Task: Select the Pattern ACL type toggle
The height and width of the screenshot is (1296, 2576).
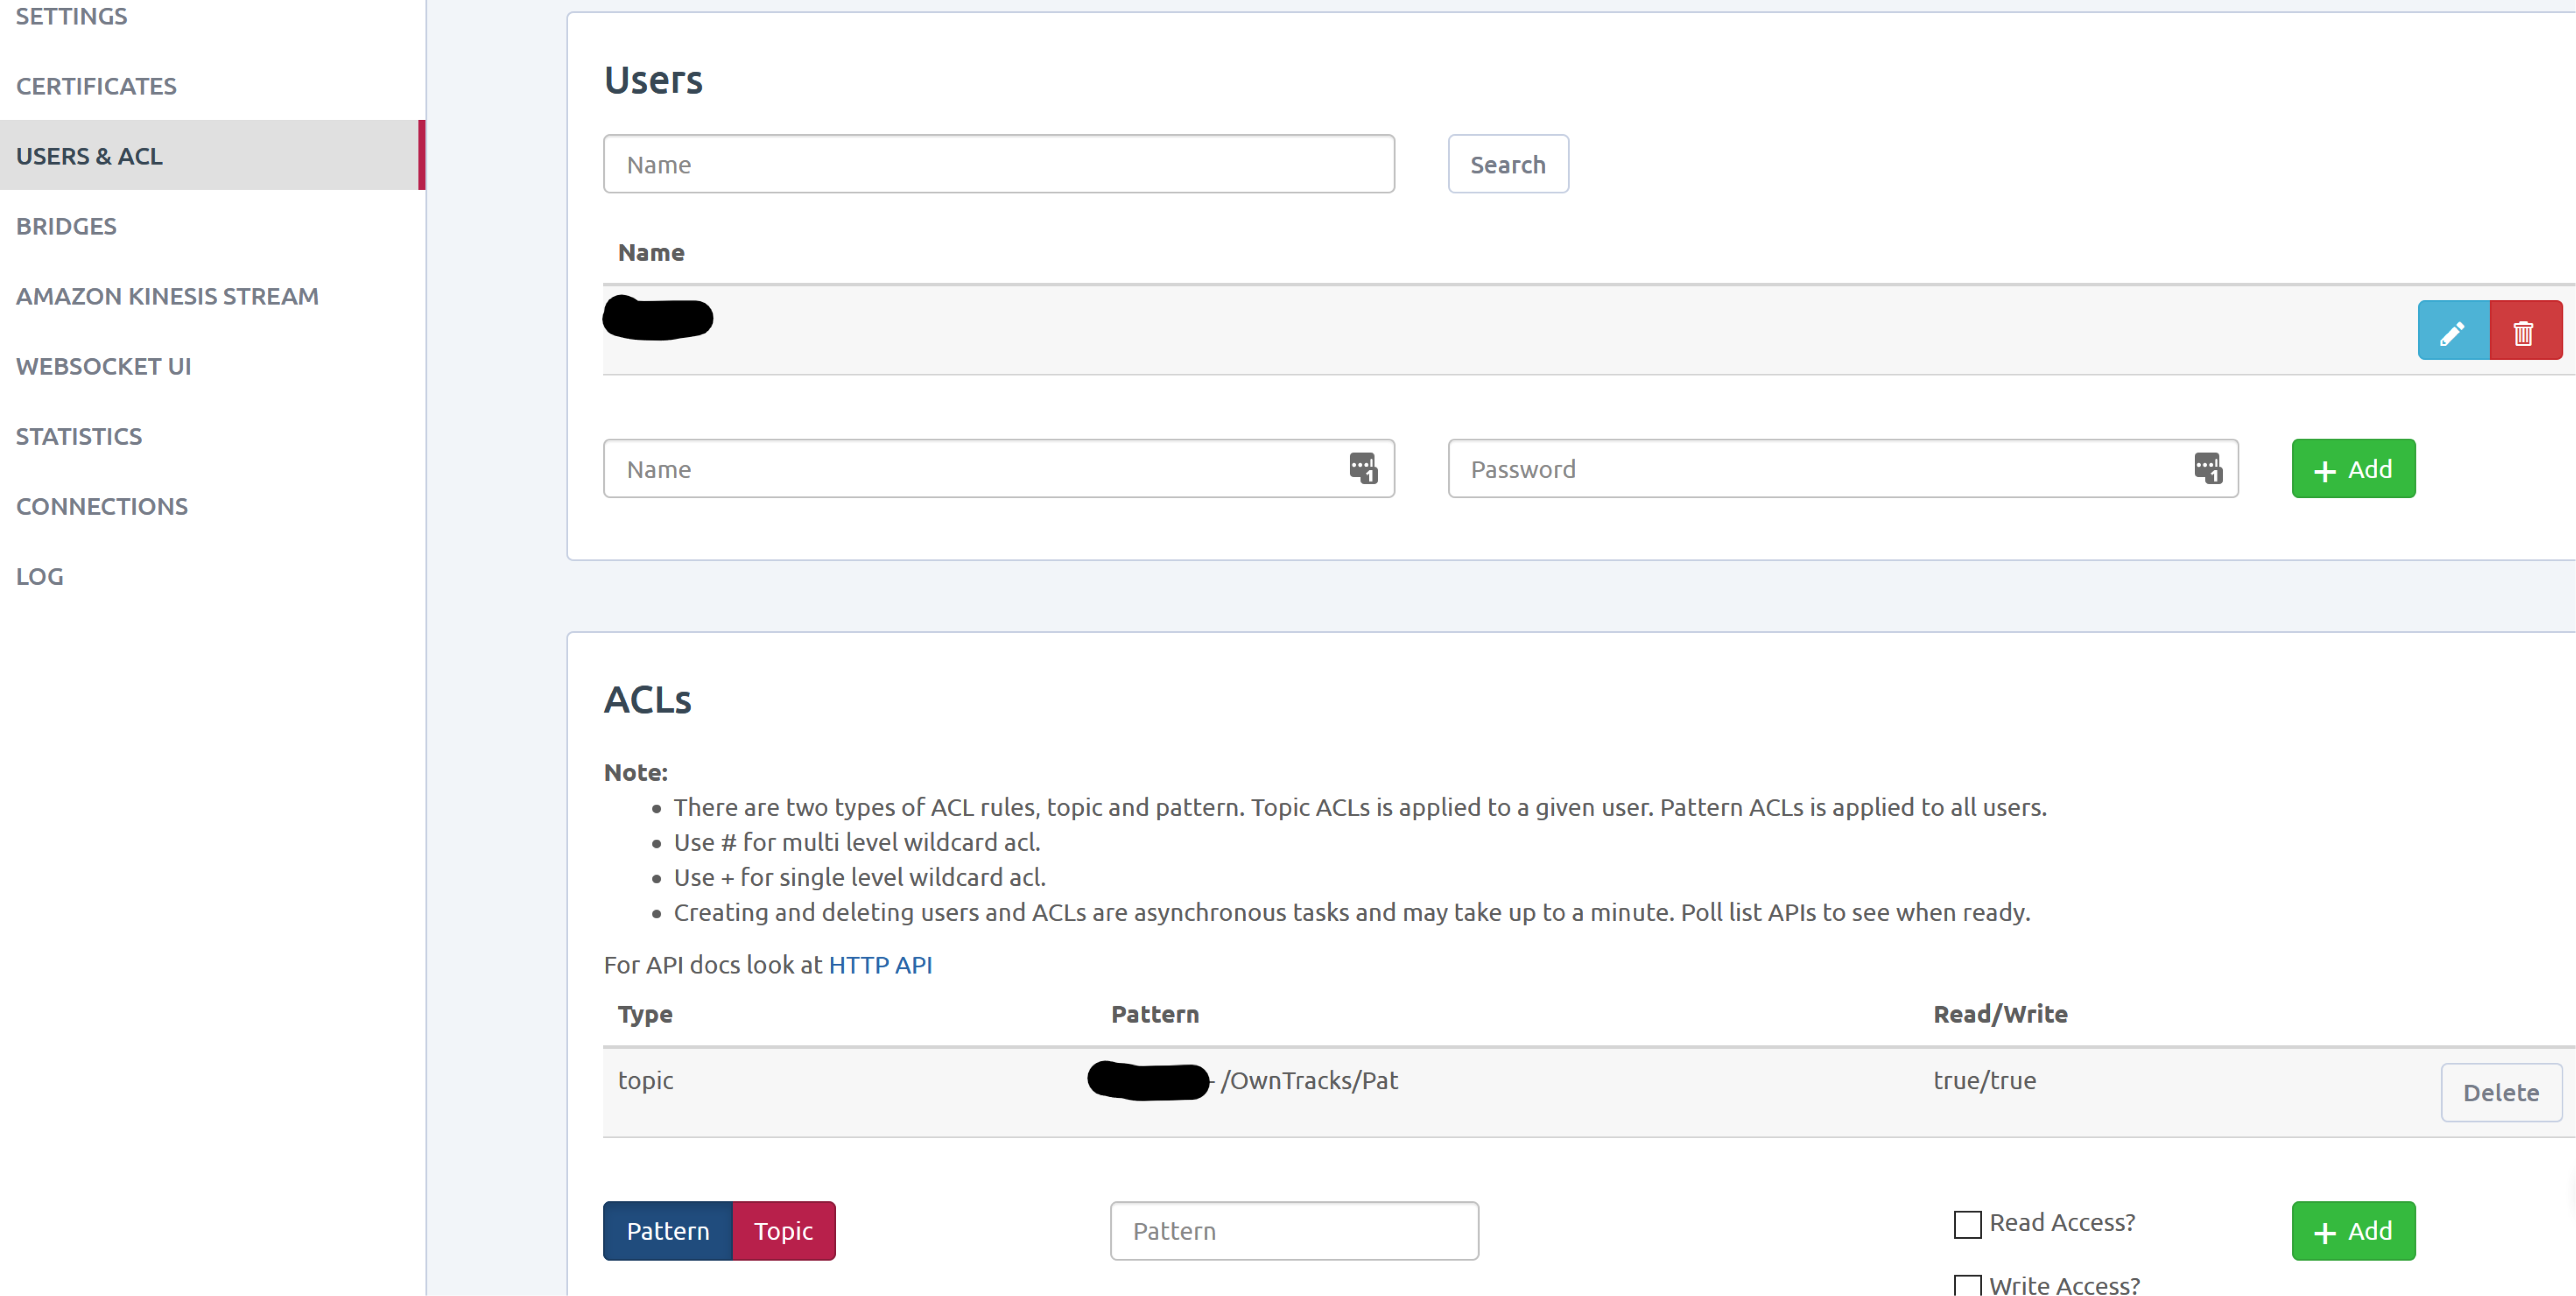Action: pyautogui.click(x=668, y=1231)
